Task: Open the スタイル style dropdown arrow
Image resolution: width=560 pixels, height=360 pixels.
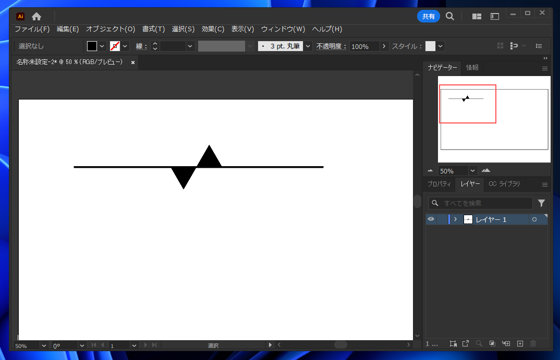Action: point(440,46)
